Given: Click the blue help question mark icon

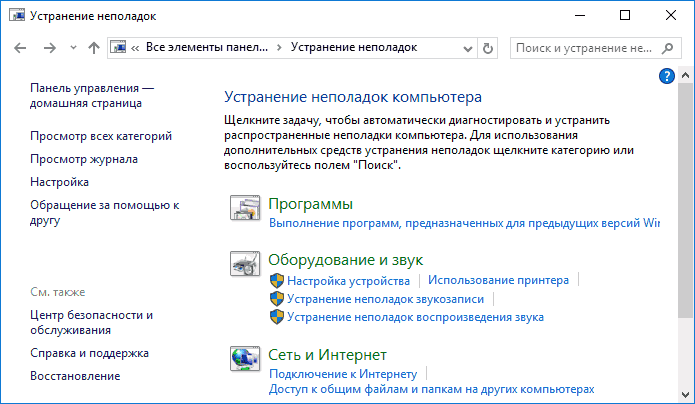Looking at the screenshot, I should [x=667, y=77].
